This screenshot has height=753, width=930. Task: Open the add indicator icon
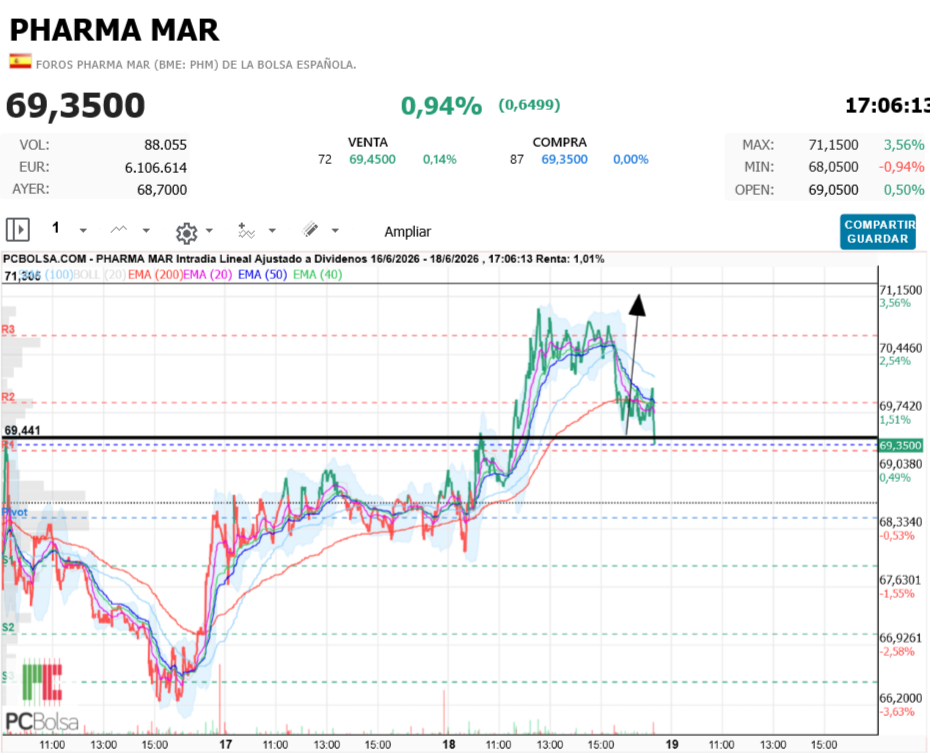(x=246, y=231)
